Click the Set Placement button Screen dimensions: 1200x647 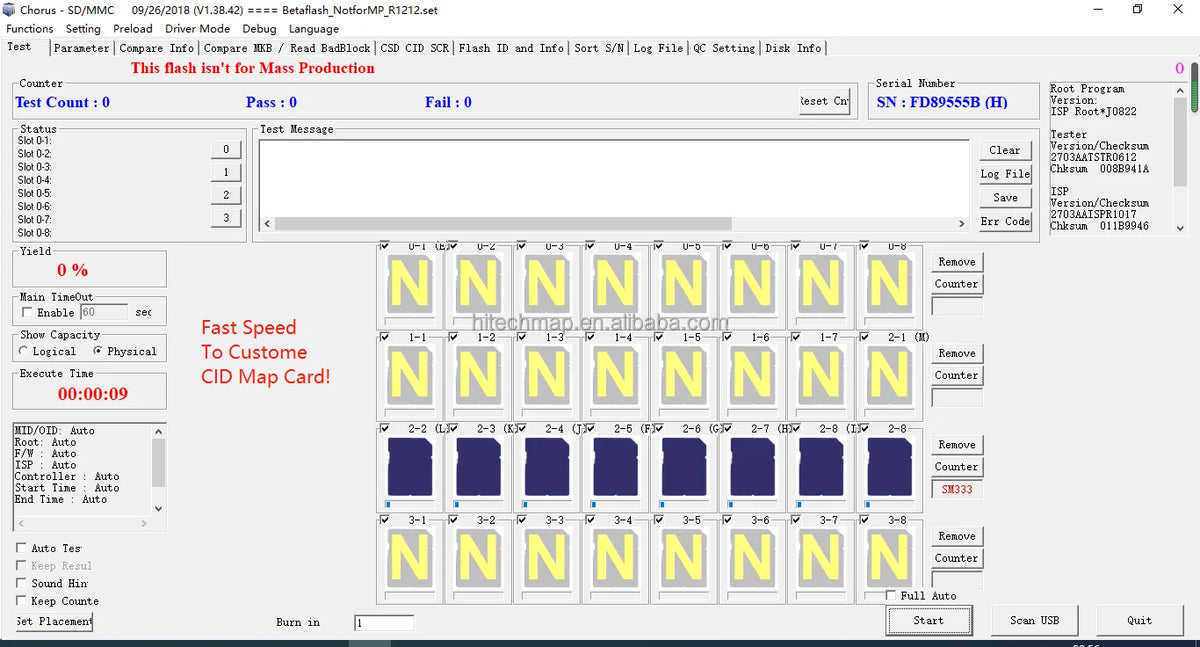[54, 621]
